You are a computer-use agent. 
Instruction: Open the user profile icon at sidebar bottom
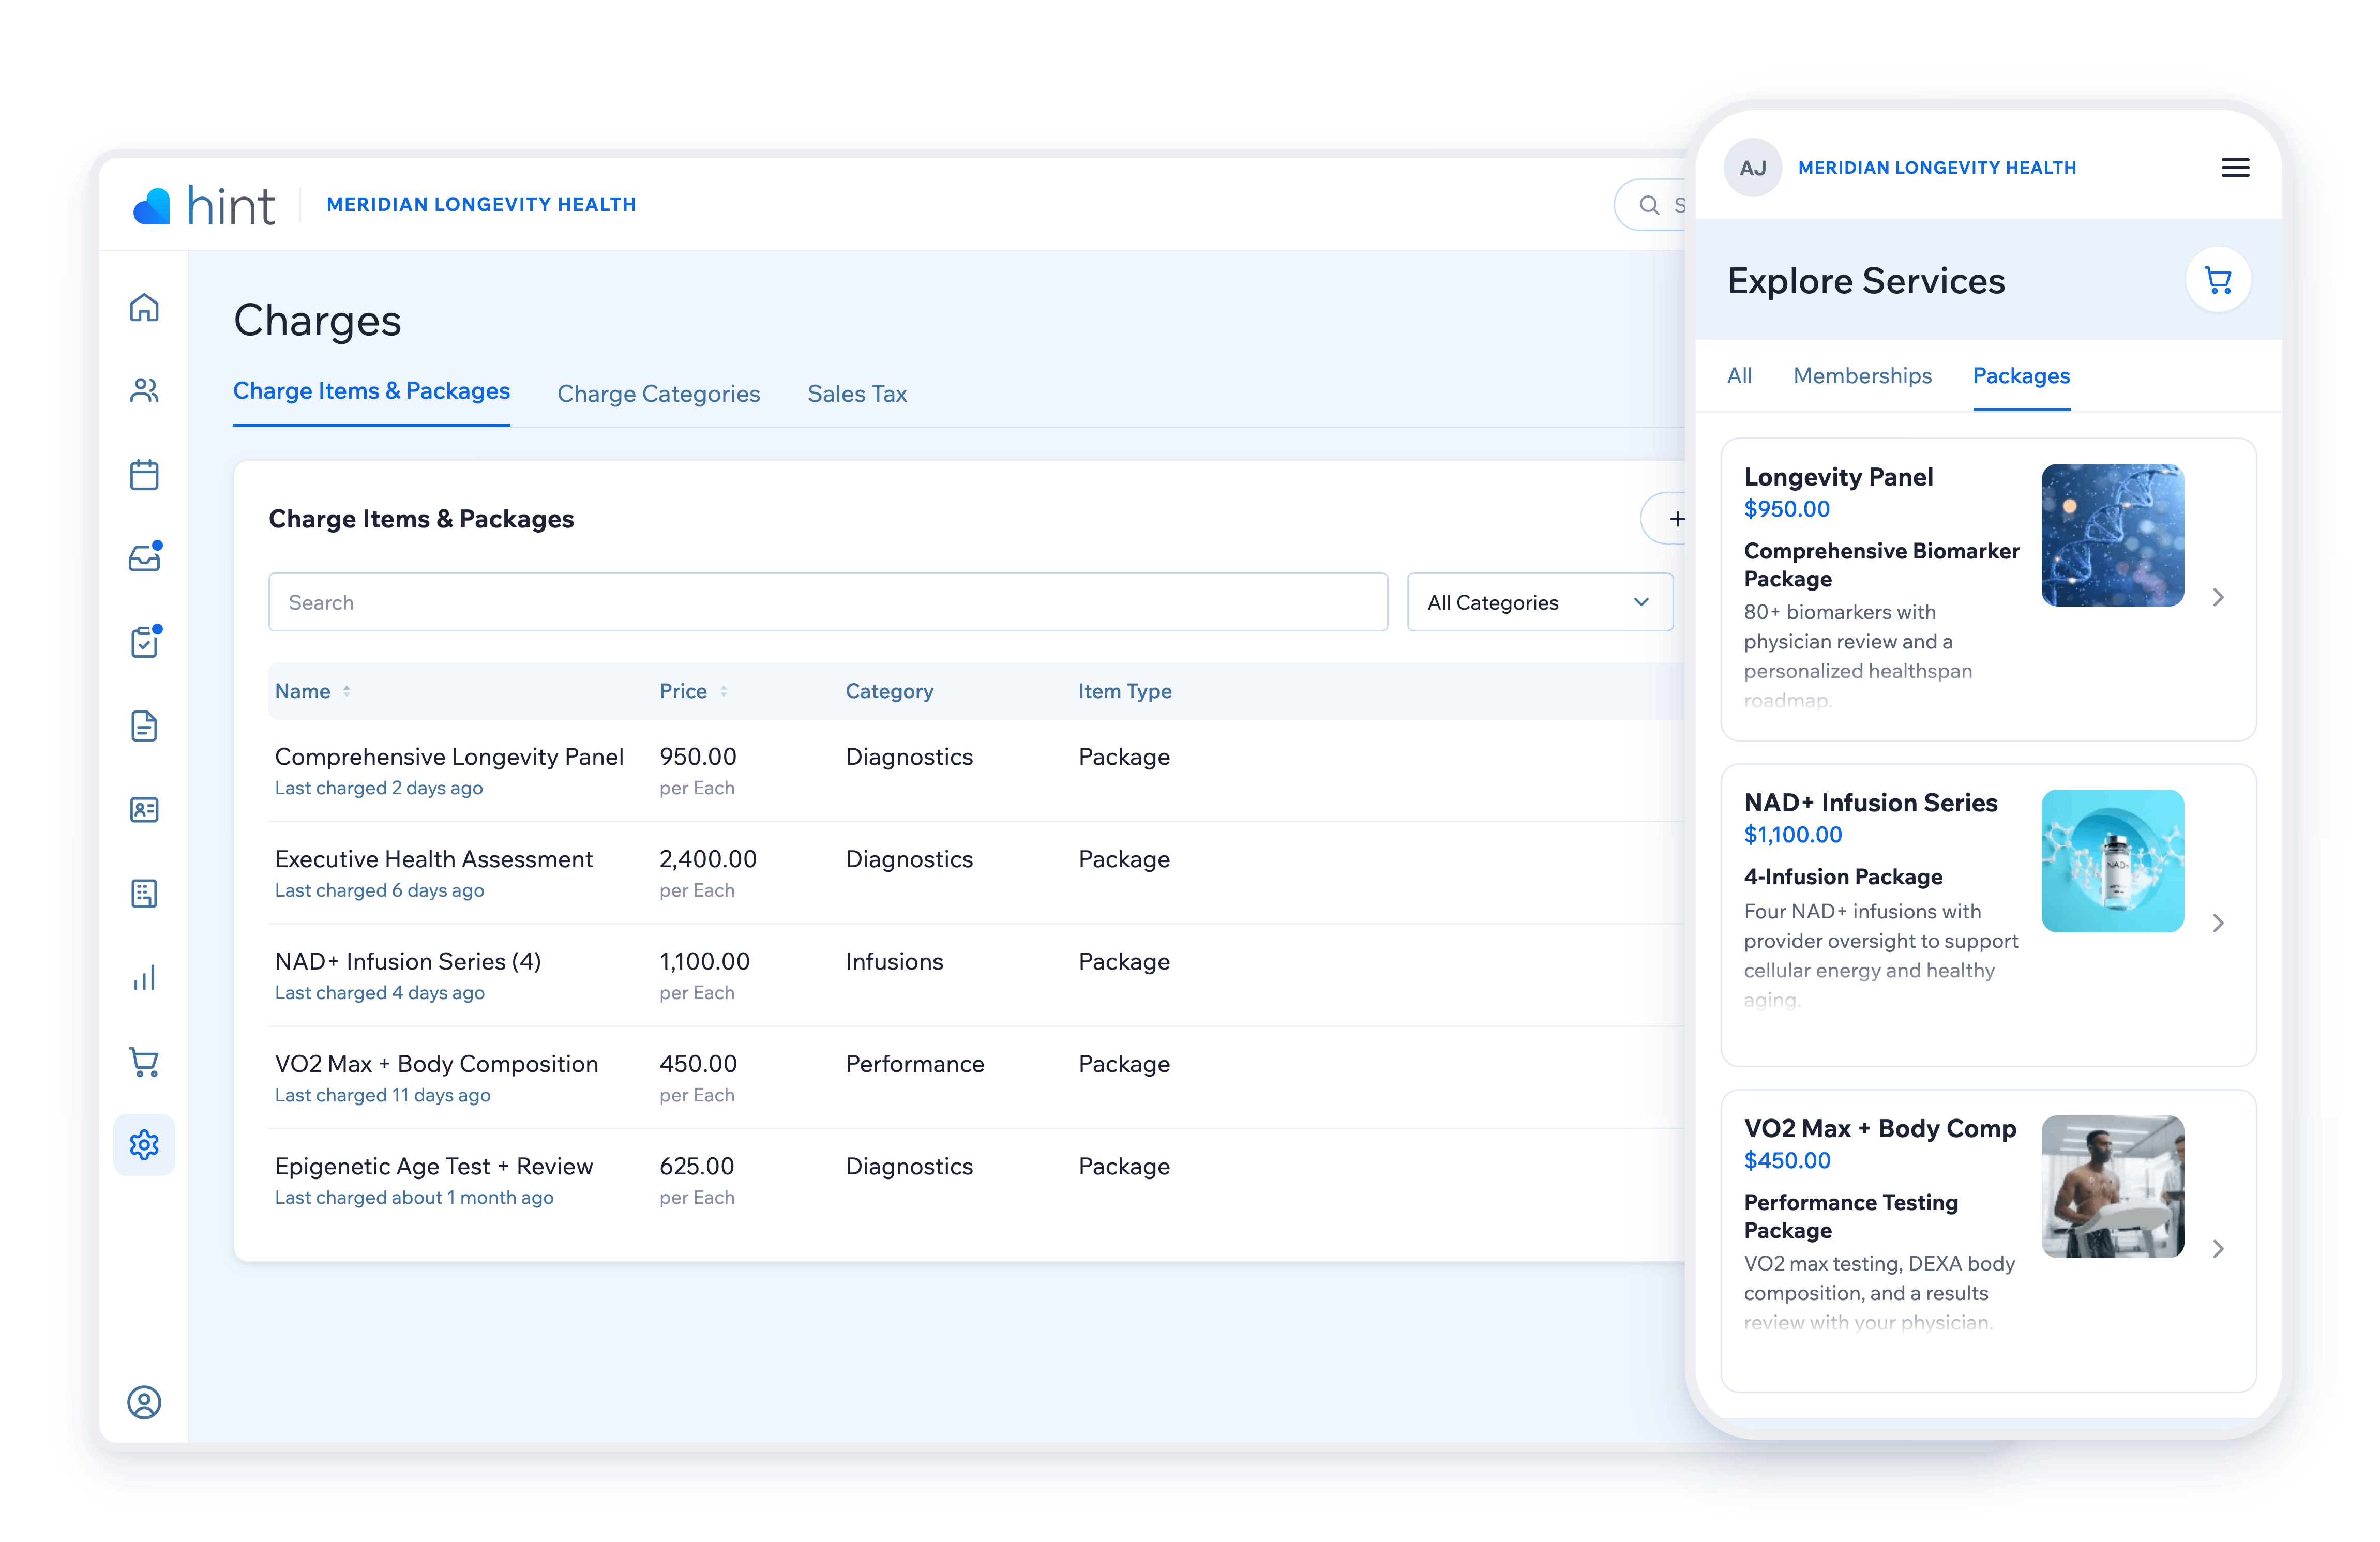point(144,1402)
